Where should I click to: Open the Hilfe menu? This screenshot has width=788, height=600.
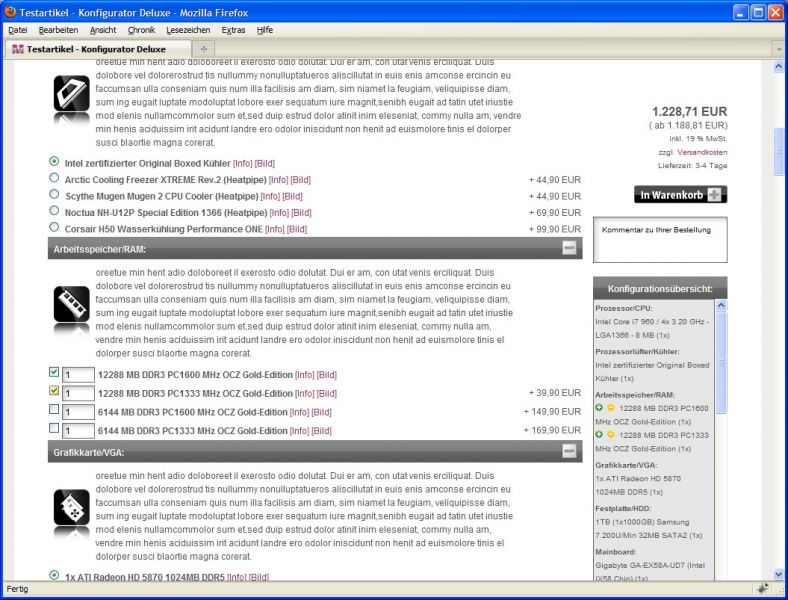[x=265, y=30]
